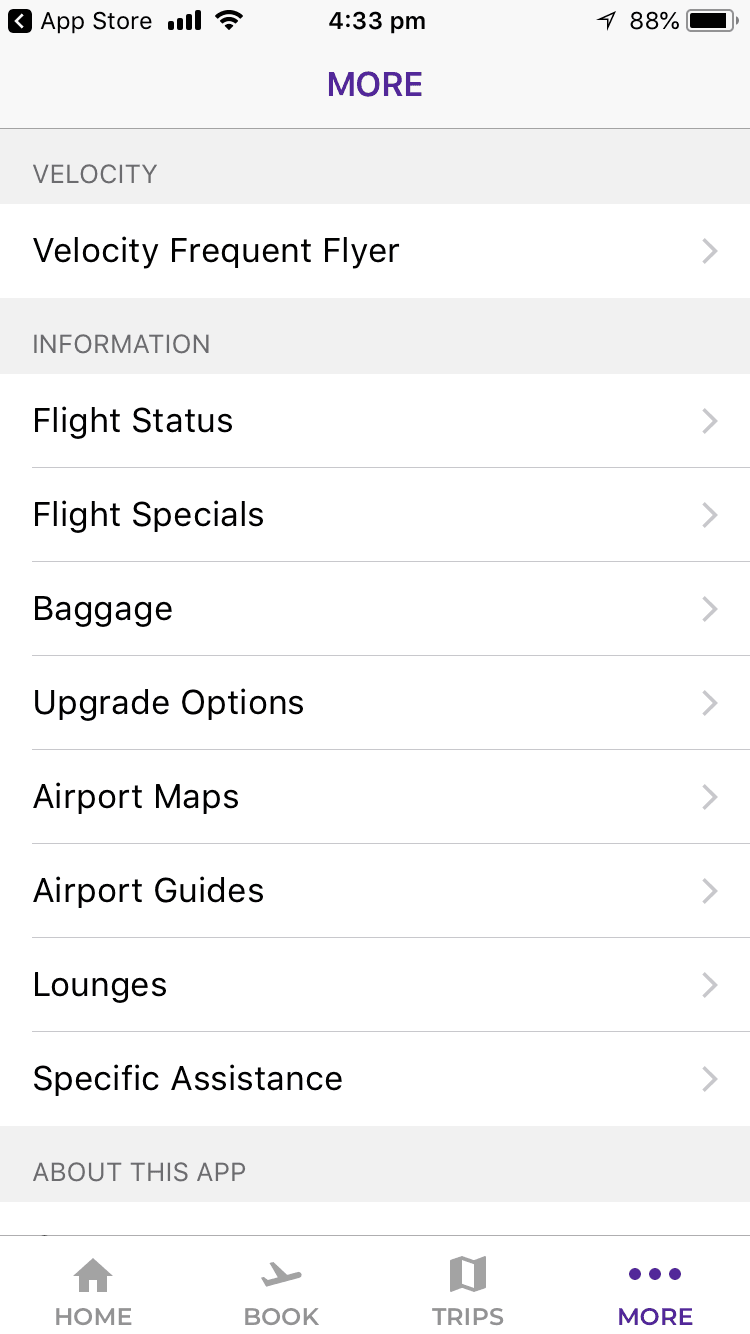The height and width of the screenshot is (1334, 750).
Task: Select the Baggage menu item
Action: tap(103, 609)
